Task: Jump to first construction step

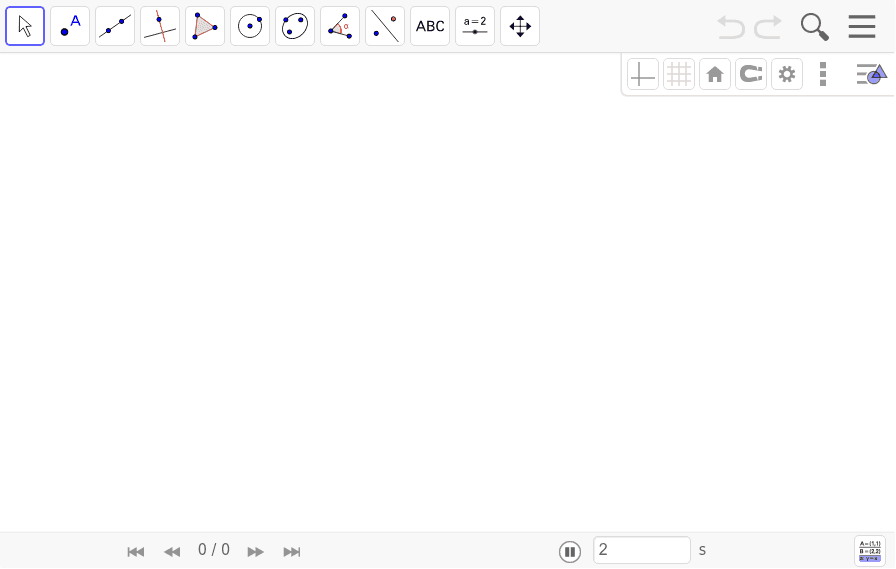Action: point(135,551)
